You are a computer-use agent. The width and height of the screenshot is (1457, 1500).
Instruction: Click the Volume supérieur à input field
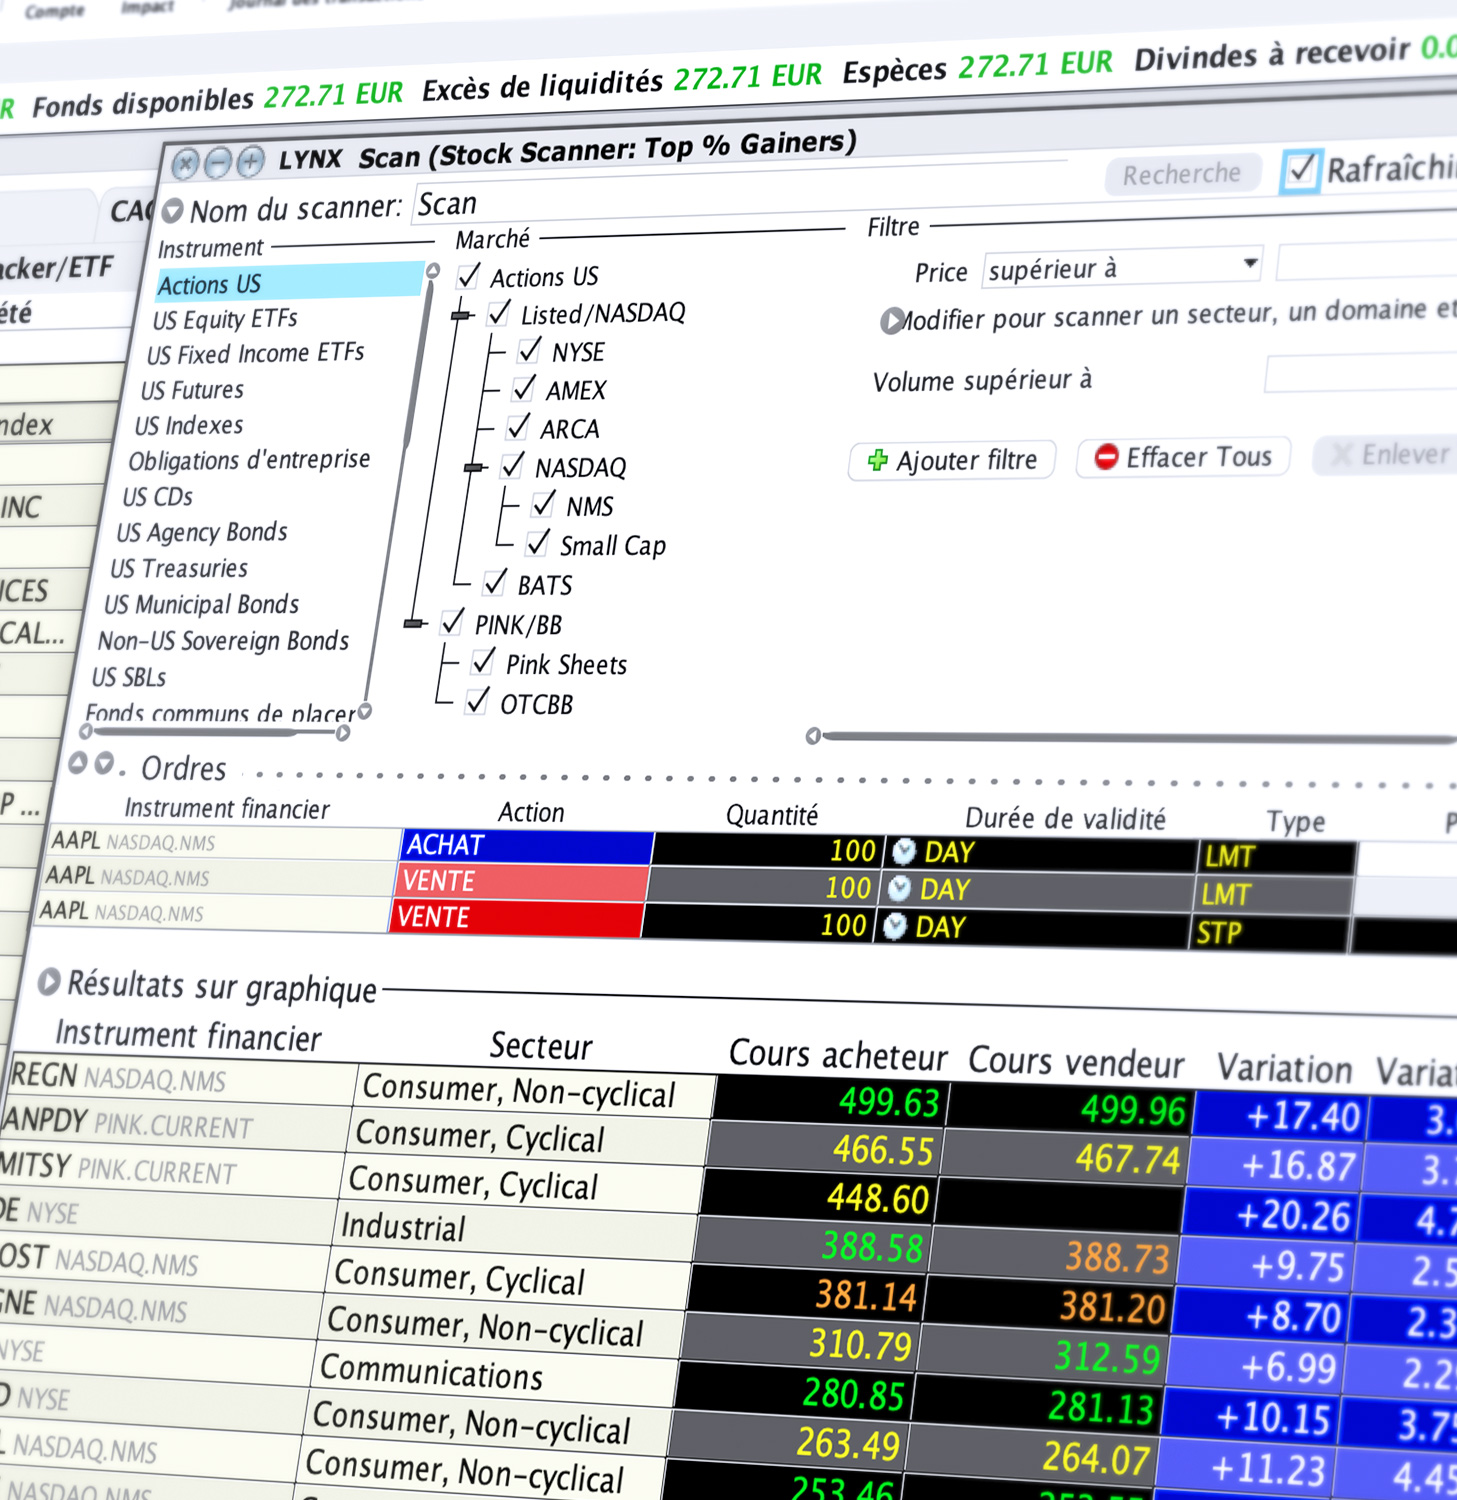[1361, 374]
